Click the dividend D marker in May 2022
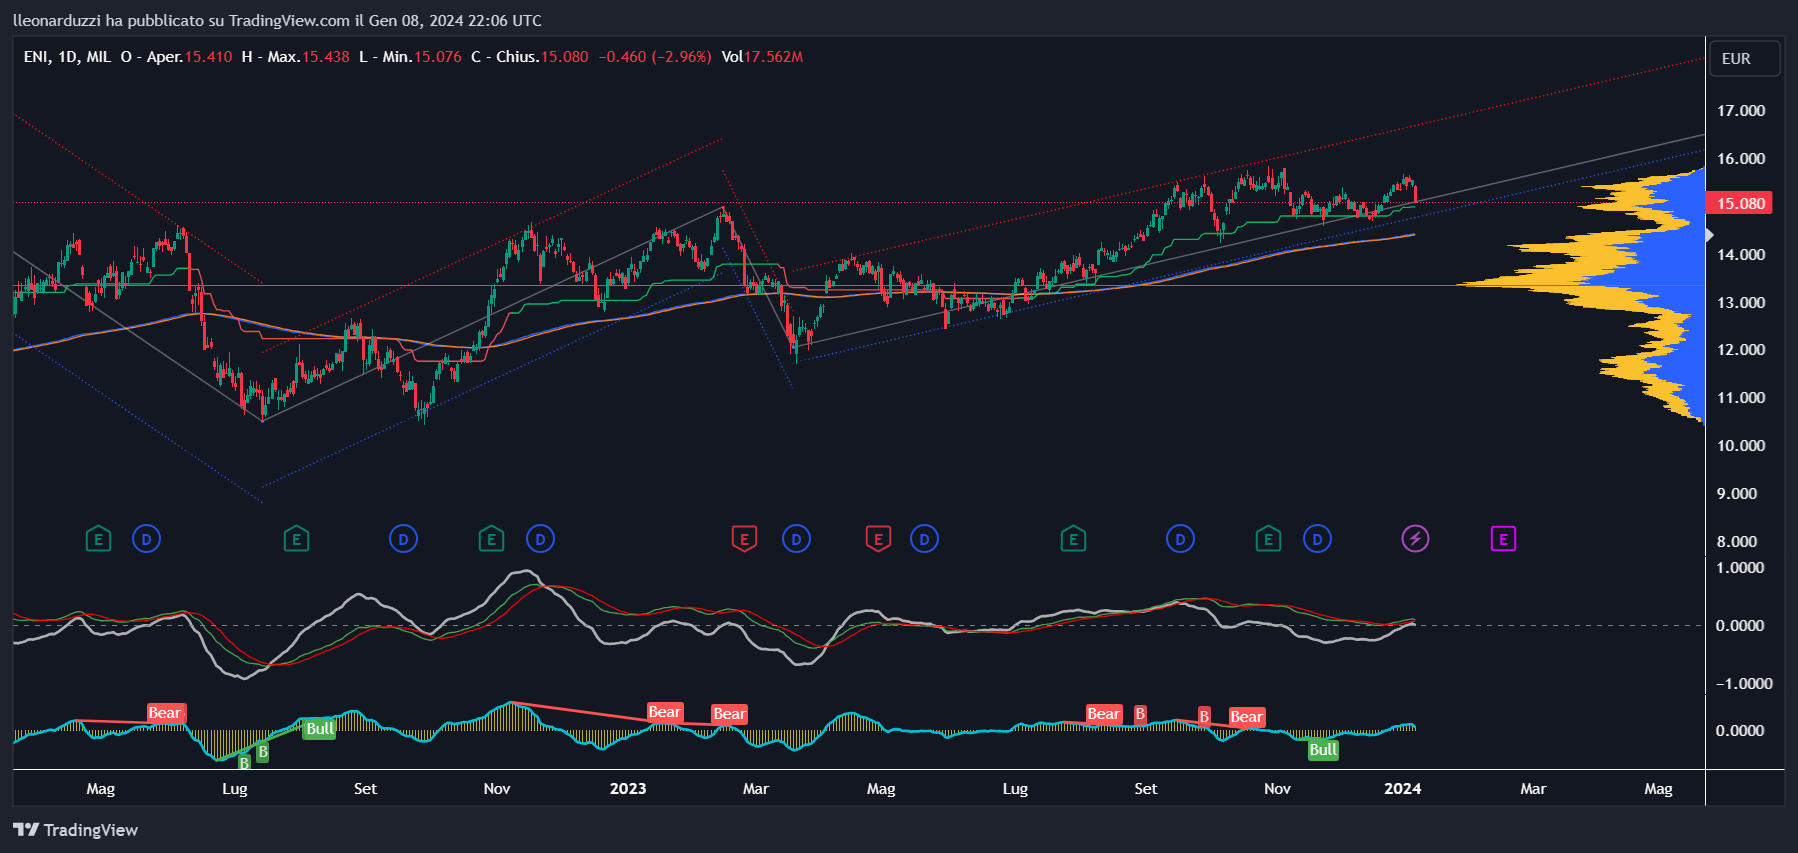The height and width of the screenshot is (853, 1798). tap(146, 540)
